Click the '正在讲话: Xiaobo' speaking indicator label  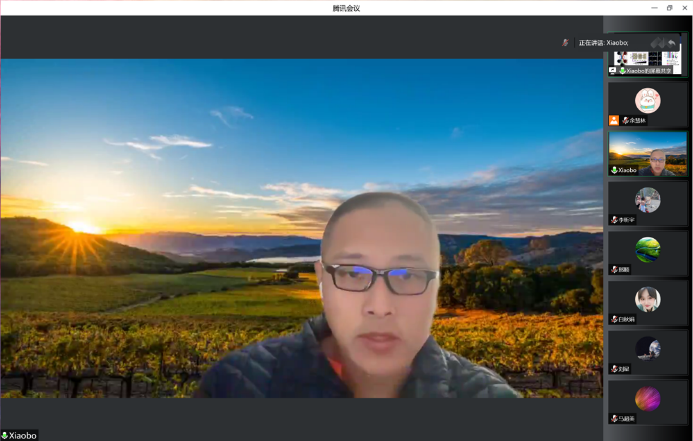pyautogui.click(x=602, y=43)
